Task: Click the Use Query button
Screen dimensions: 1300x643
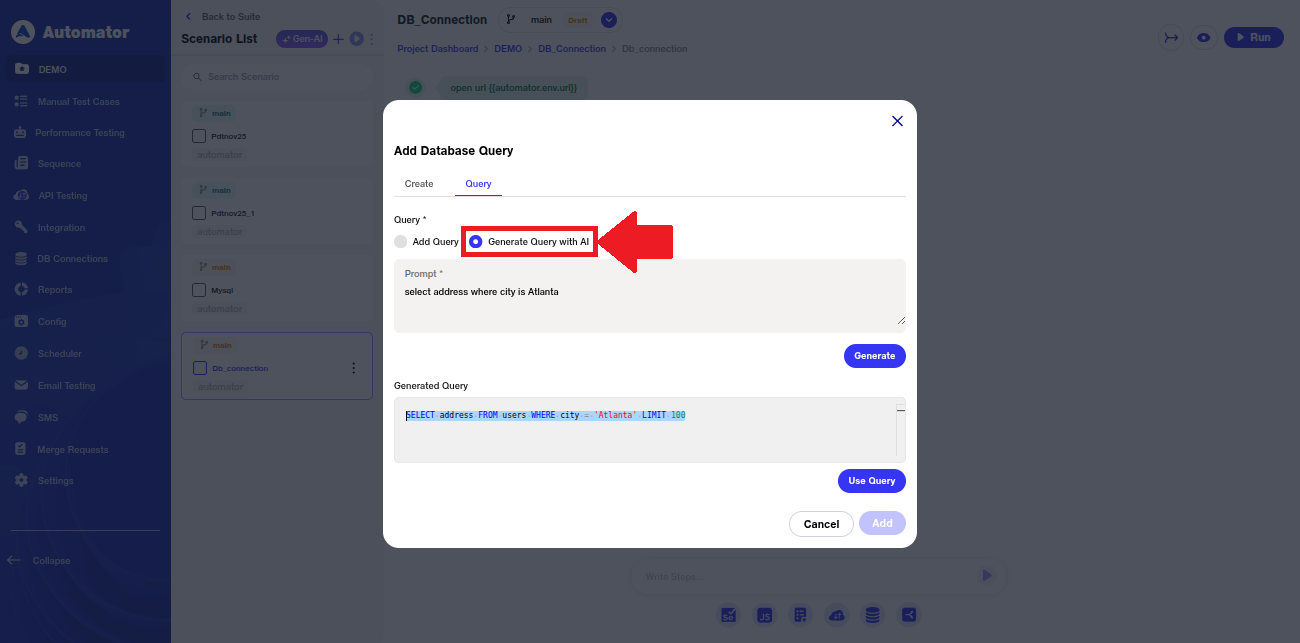Action: (871, 481)
